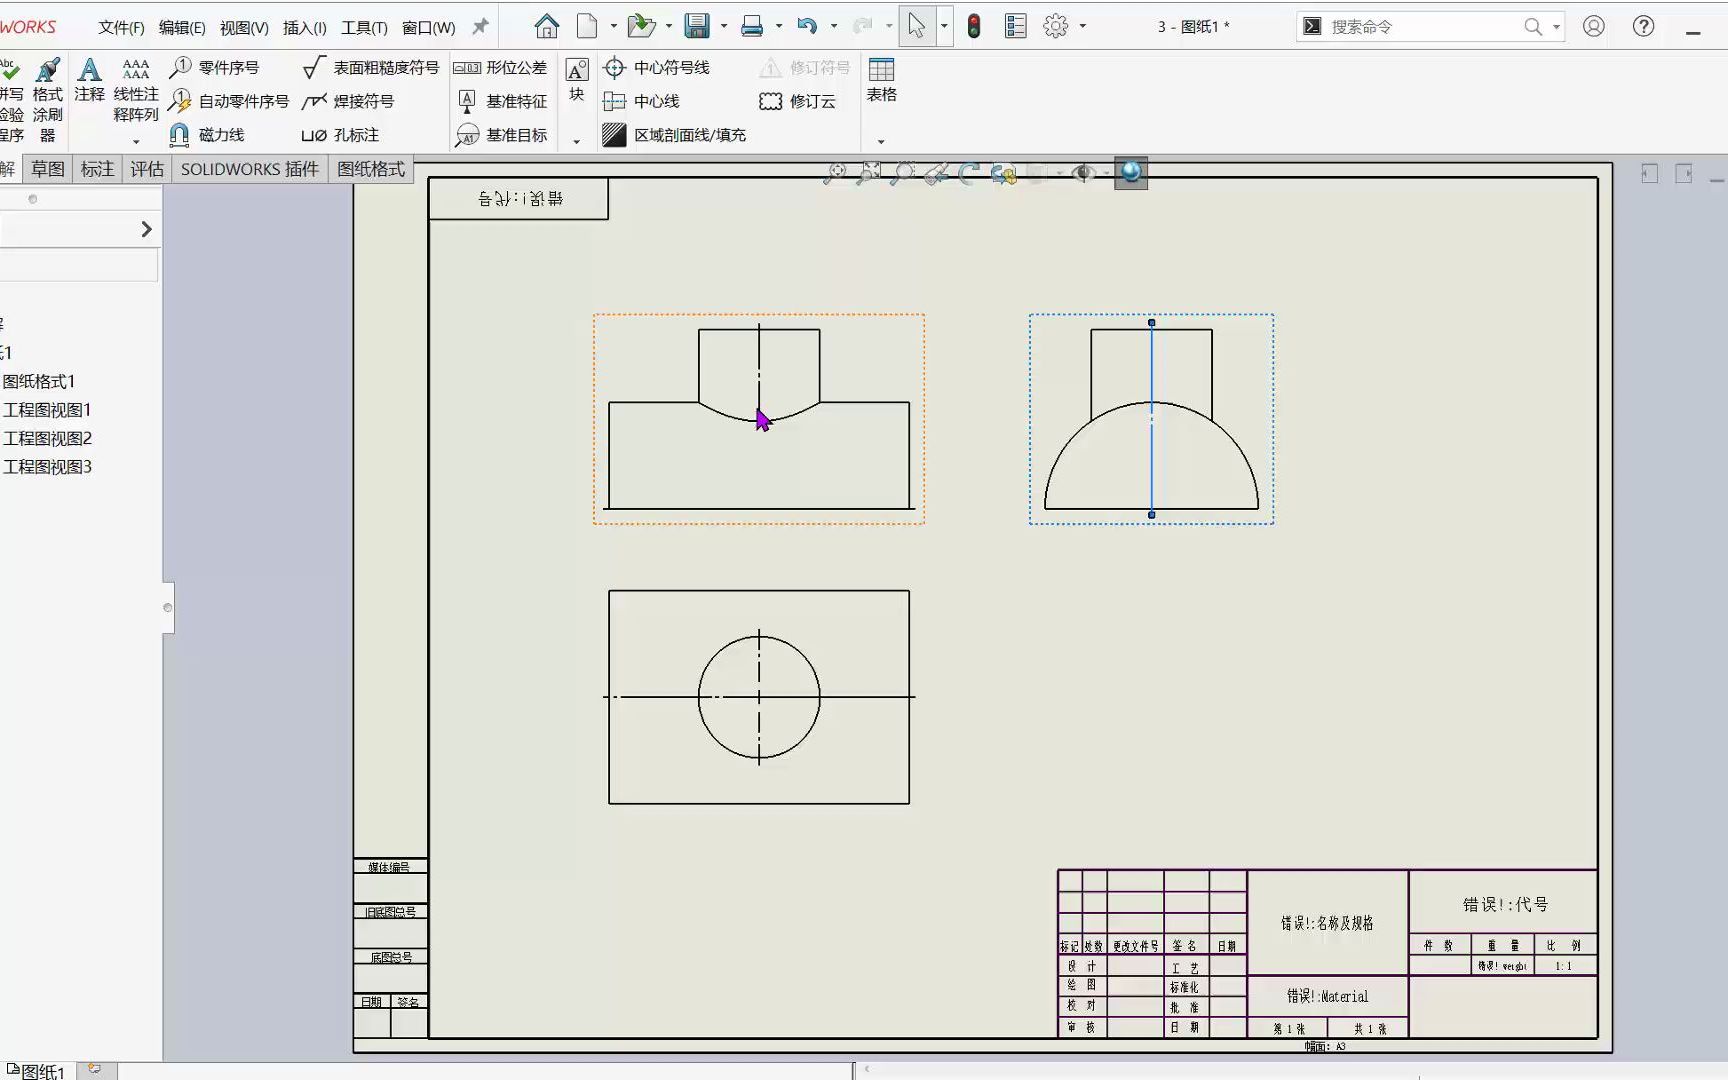Image resolution: width=1728 pixels, height=1080 pixels.
Task: Open the 插入(I) menu
Action: point(305,27)
